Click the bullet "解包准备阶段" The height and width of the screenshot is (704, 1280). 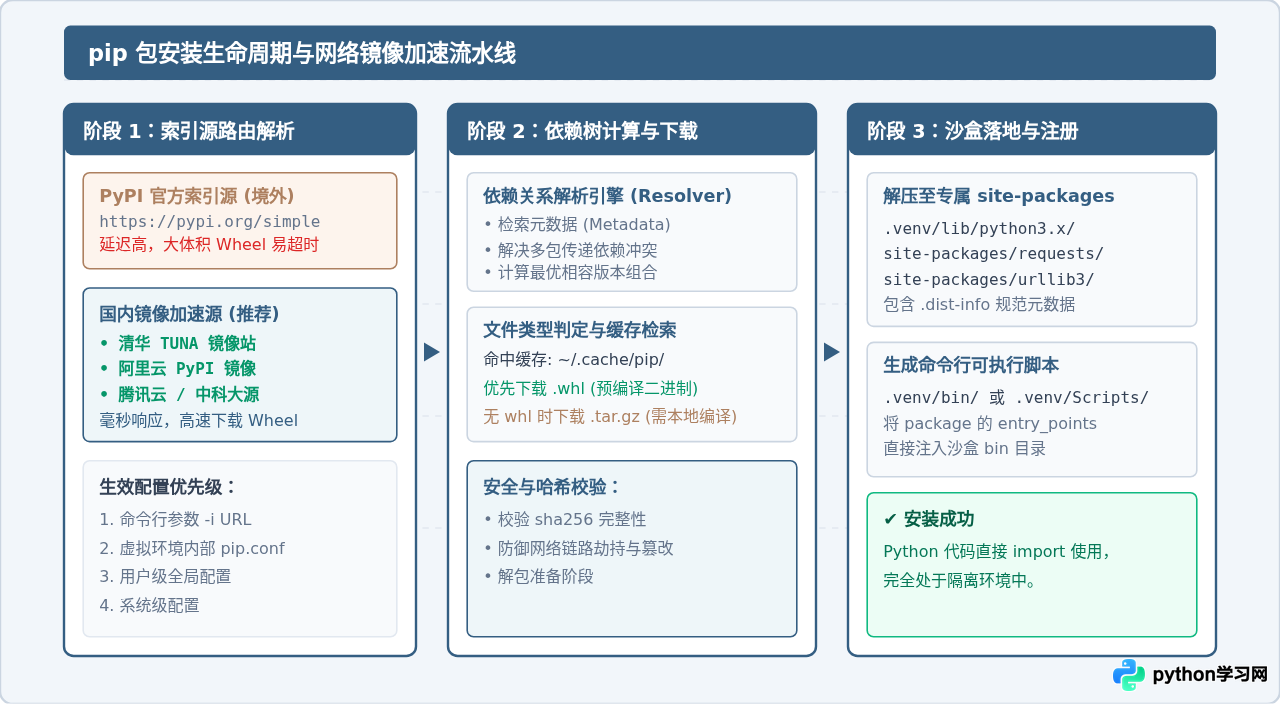click(x=538, y=576)
